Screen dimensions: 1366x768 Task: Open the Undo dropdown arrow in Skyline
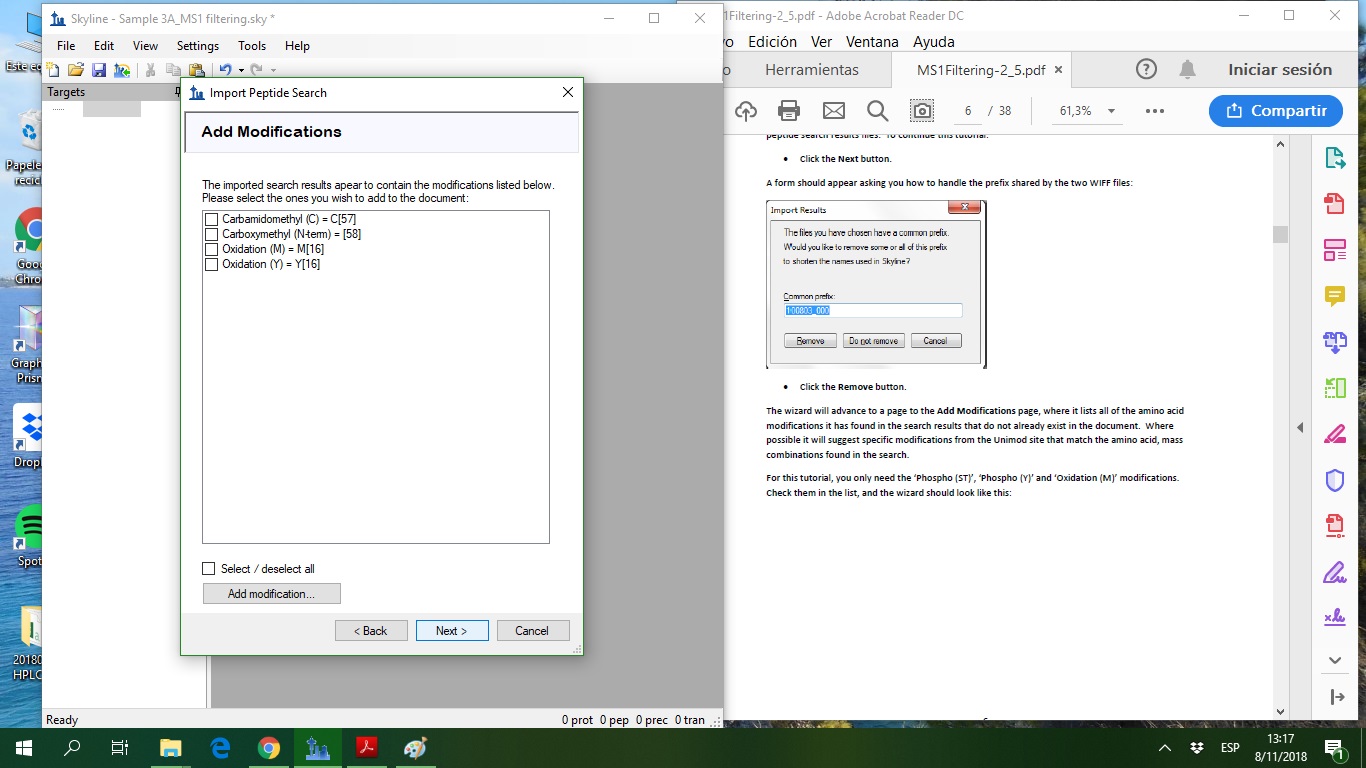coord(241,70)
